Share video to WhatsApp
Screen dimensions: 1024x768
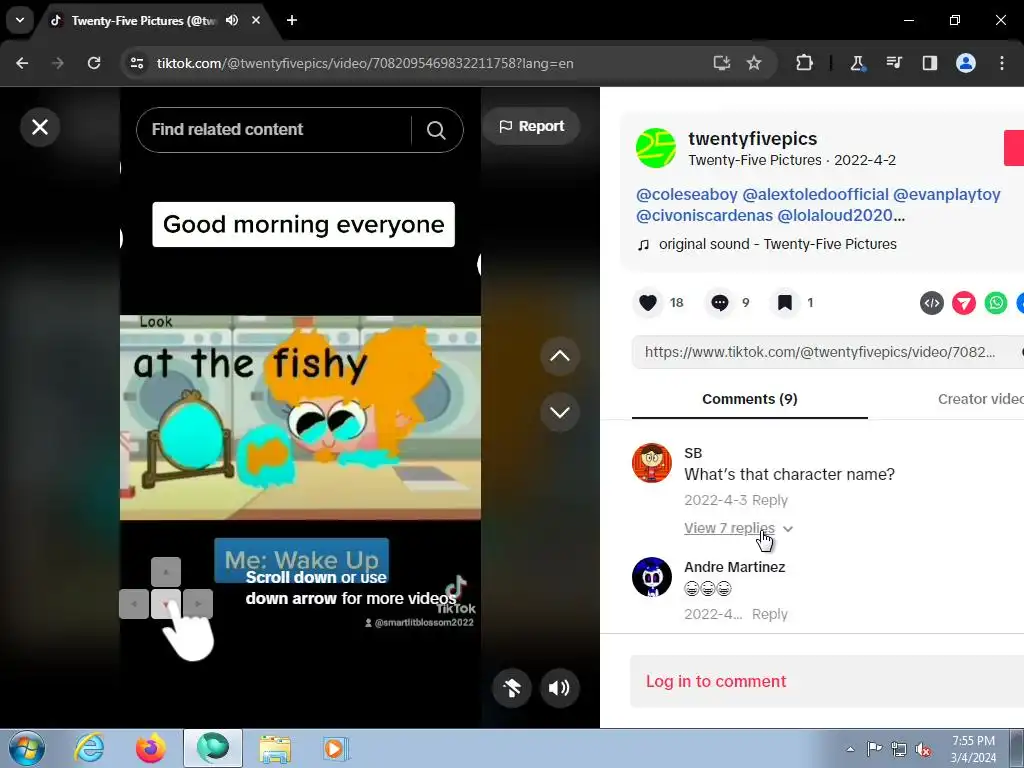(996, 303)
